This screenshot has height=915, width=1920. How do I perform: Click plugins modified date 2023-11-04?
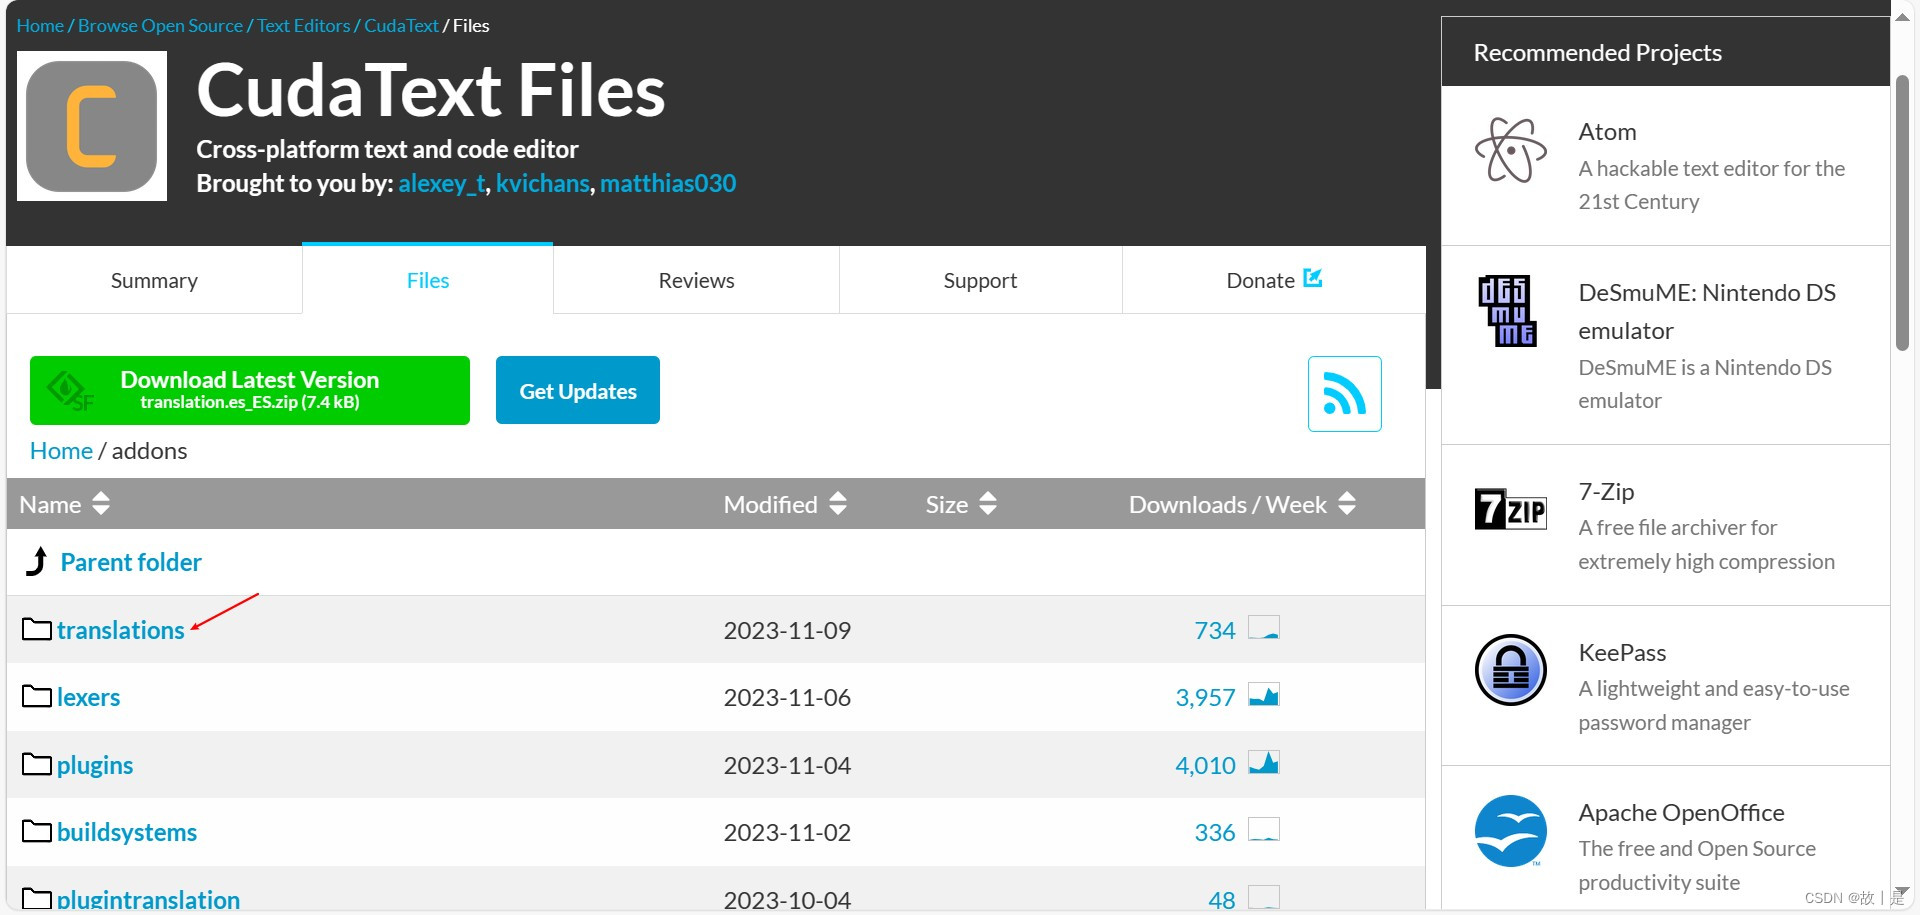(787, 765)
